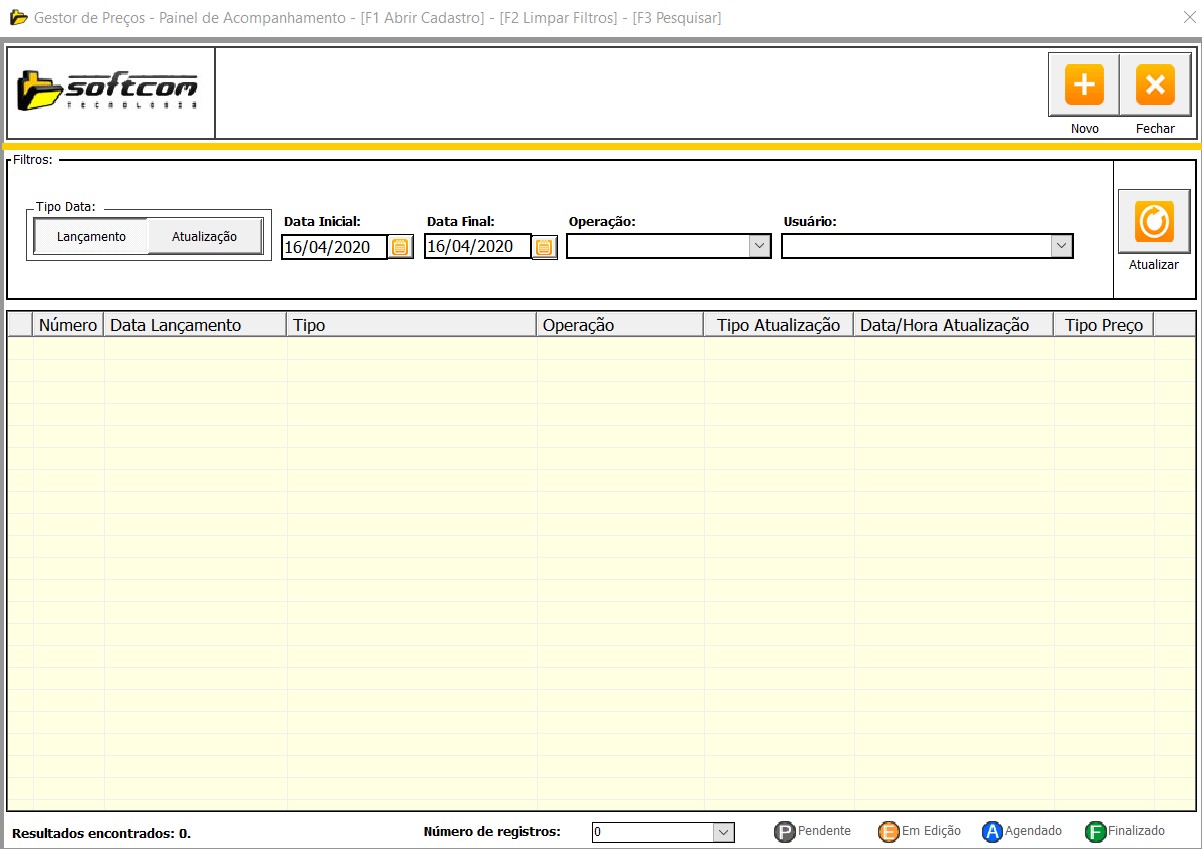
Task: Select Atualização date type toggle
Action: [205, 237]
